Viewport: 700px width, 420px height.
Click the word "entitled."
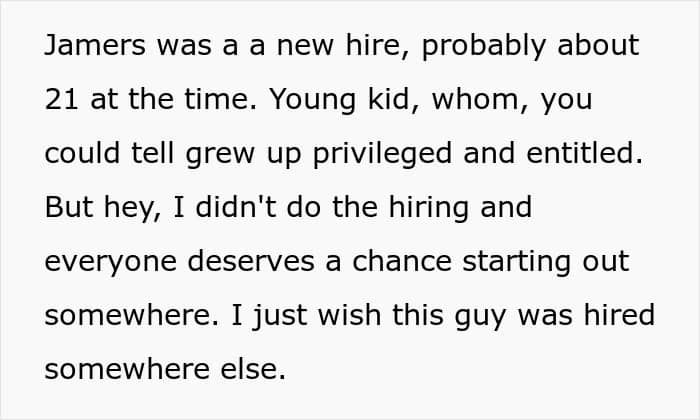click(584, 153)
